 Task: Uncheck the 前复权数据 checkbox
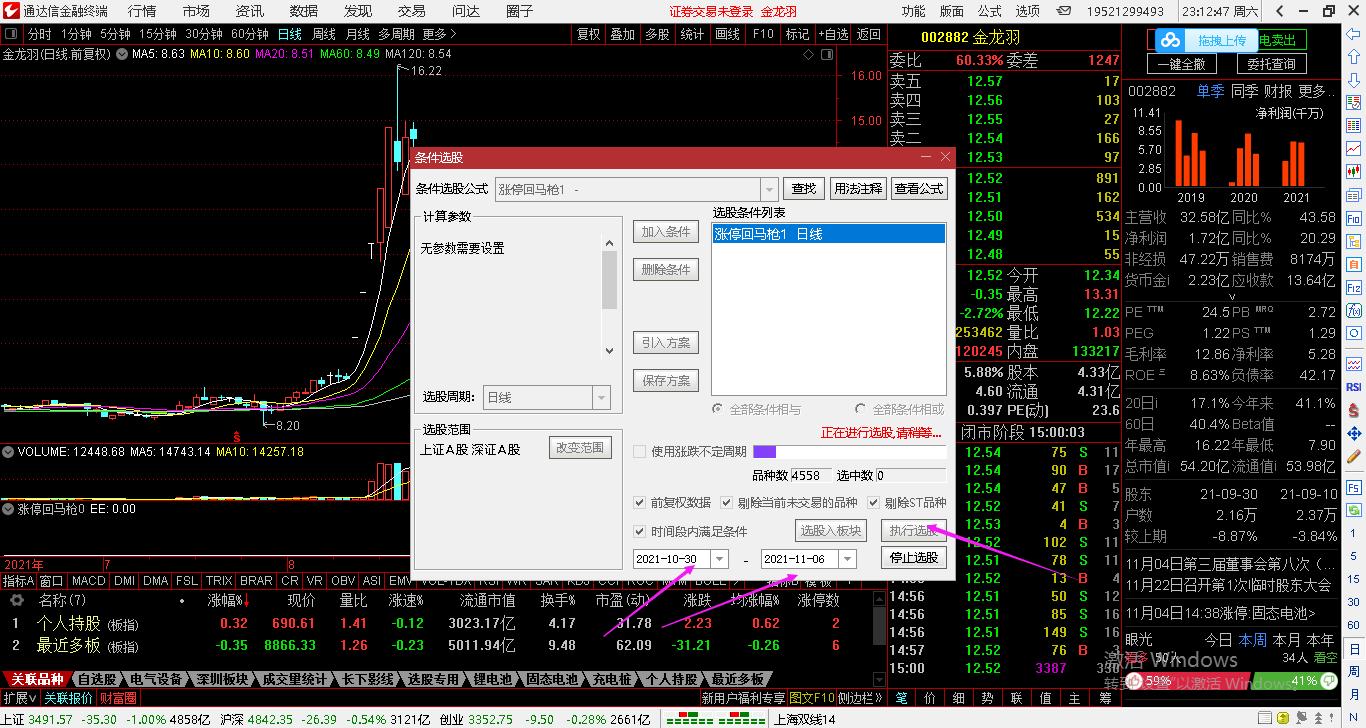tap(639, 503)
